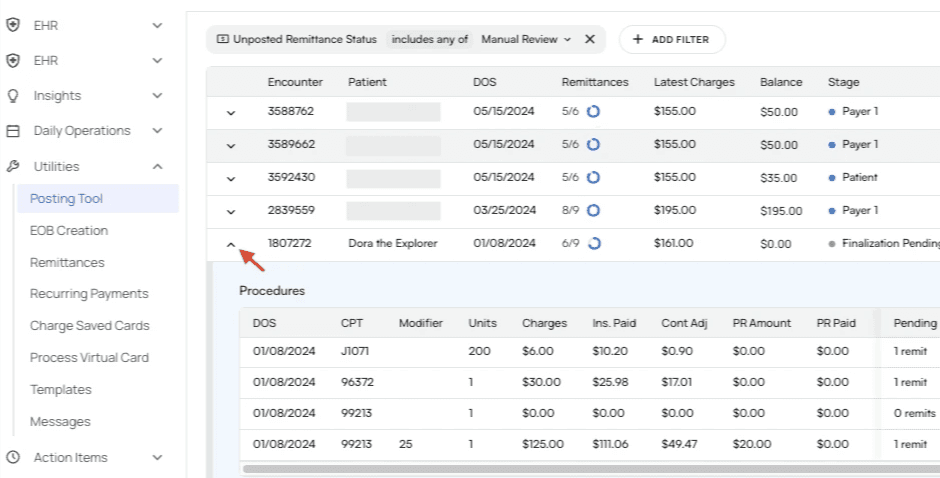Image resolution: width=940 pixels, height=478 pixels.
Task: Click the DOS date 03/25/2024
Action: click(x=504, y=211)
